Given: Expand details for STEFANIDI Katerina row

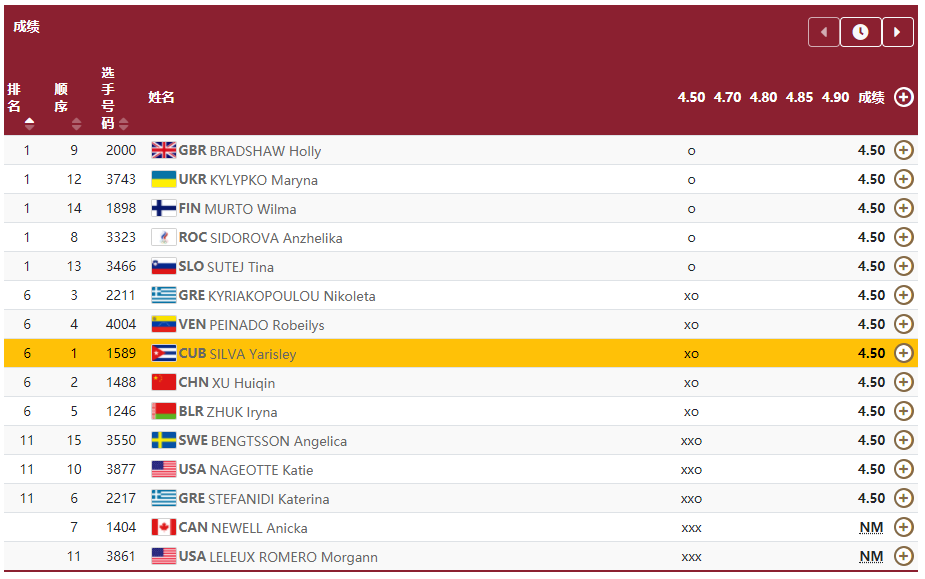Looking at the screenshot, I should [903, 498].
